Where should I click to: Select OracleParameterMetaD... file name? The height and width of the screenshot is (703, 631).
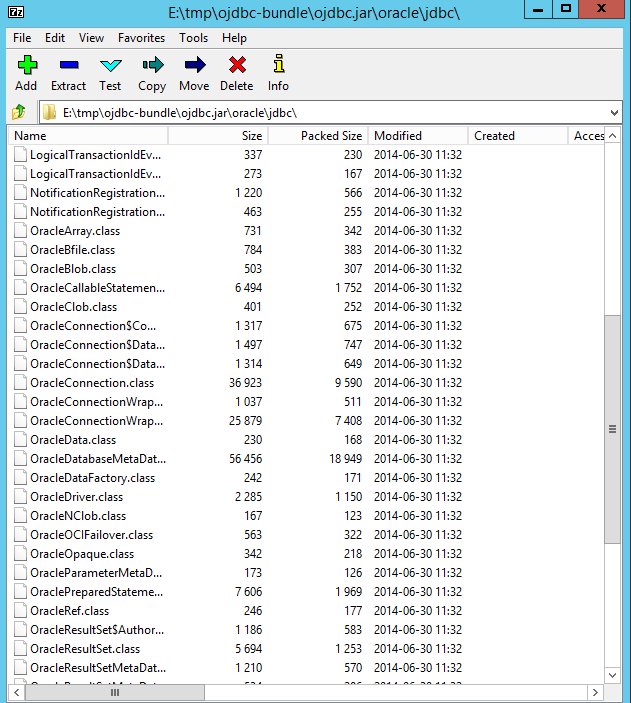click(x=96, y=573)
